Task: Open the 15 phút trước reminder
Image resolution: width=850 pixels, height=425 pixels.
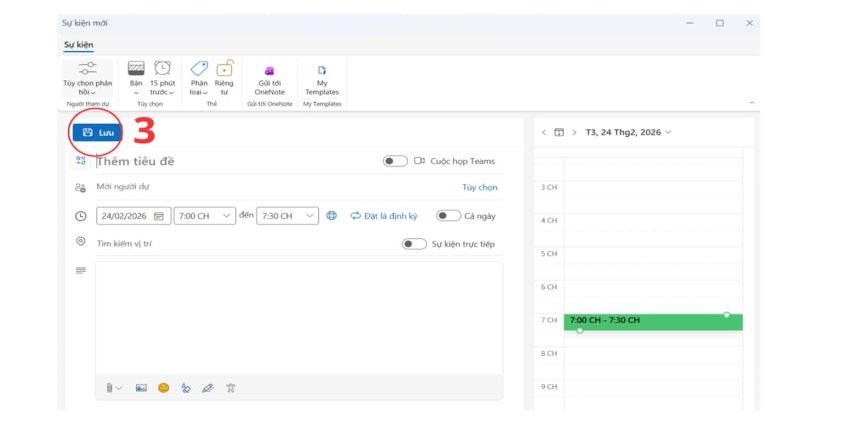Action: (162, 79)
